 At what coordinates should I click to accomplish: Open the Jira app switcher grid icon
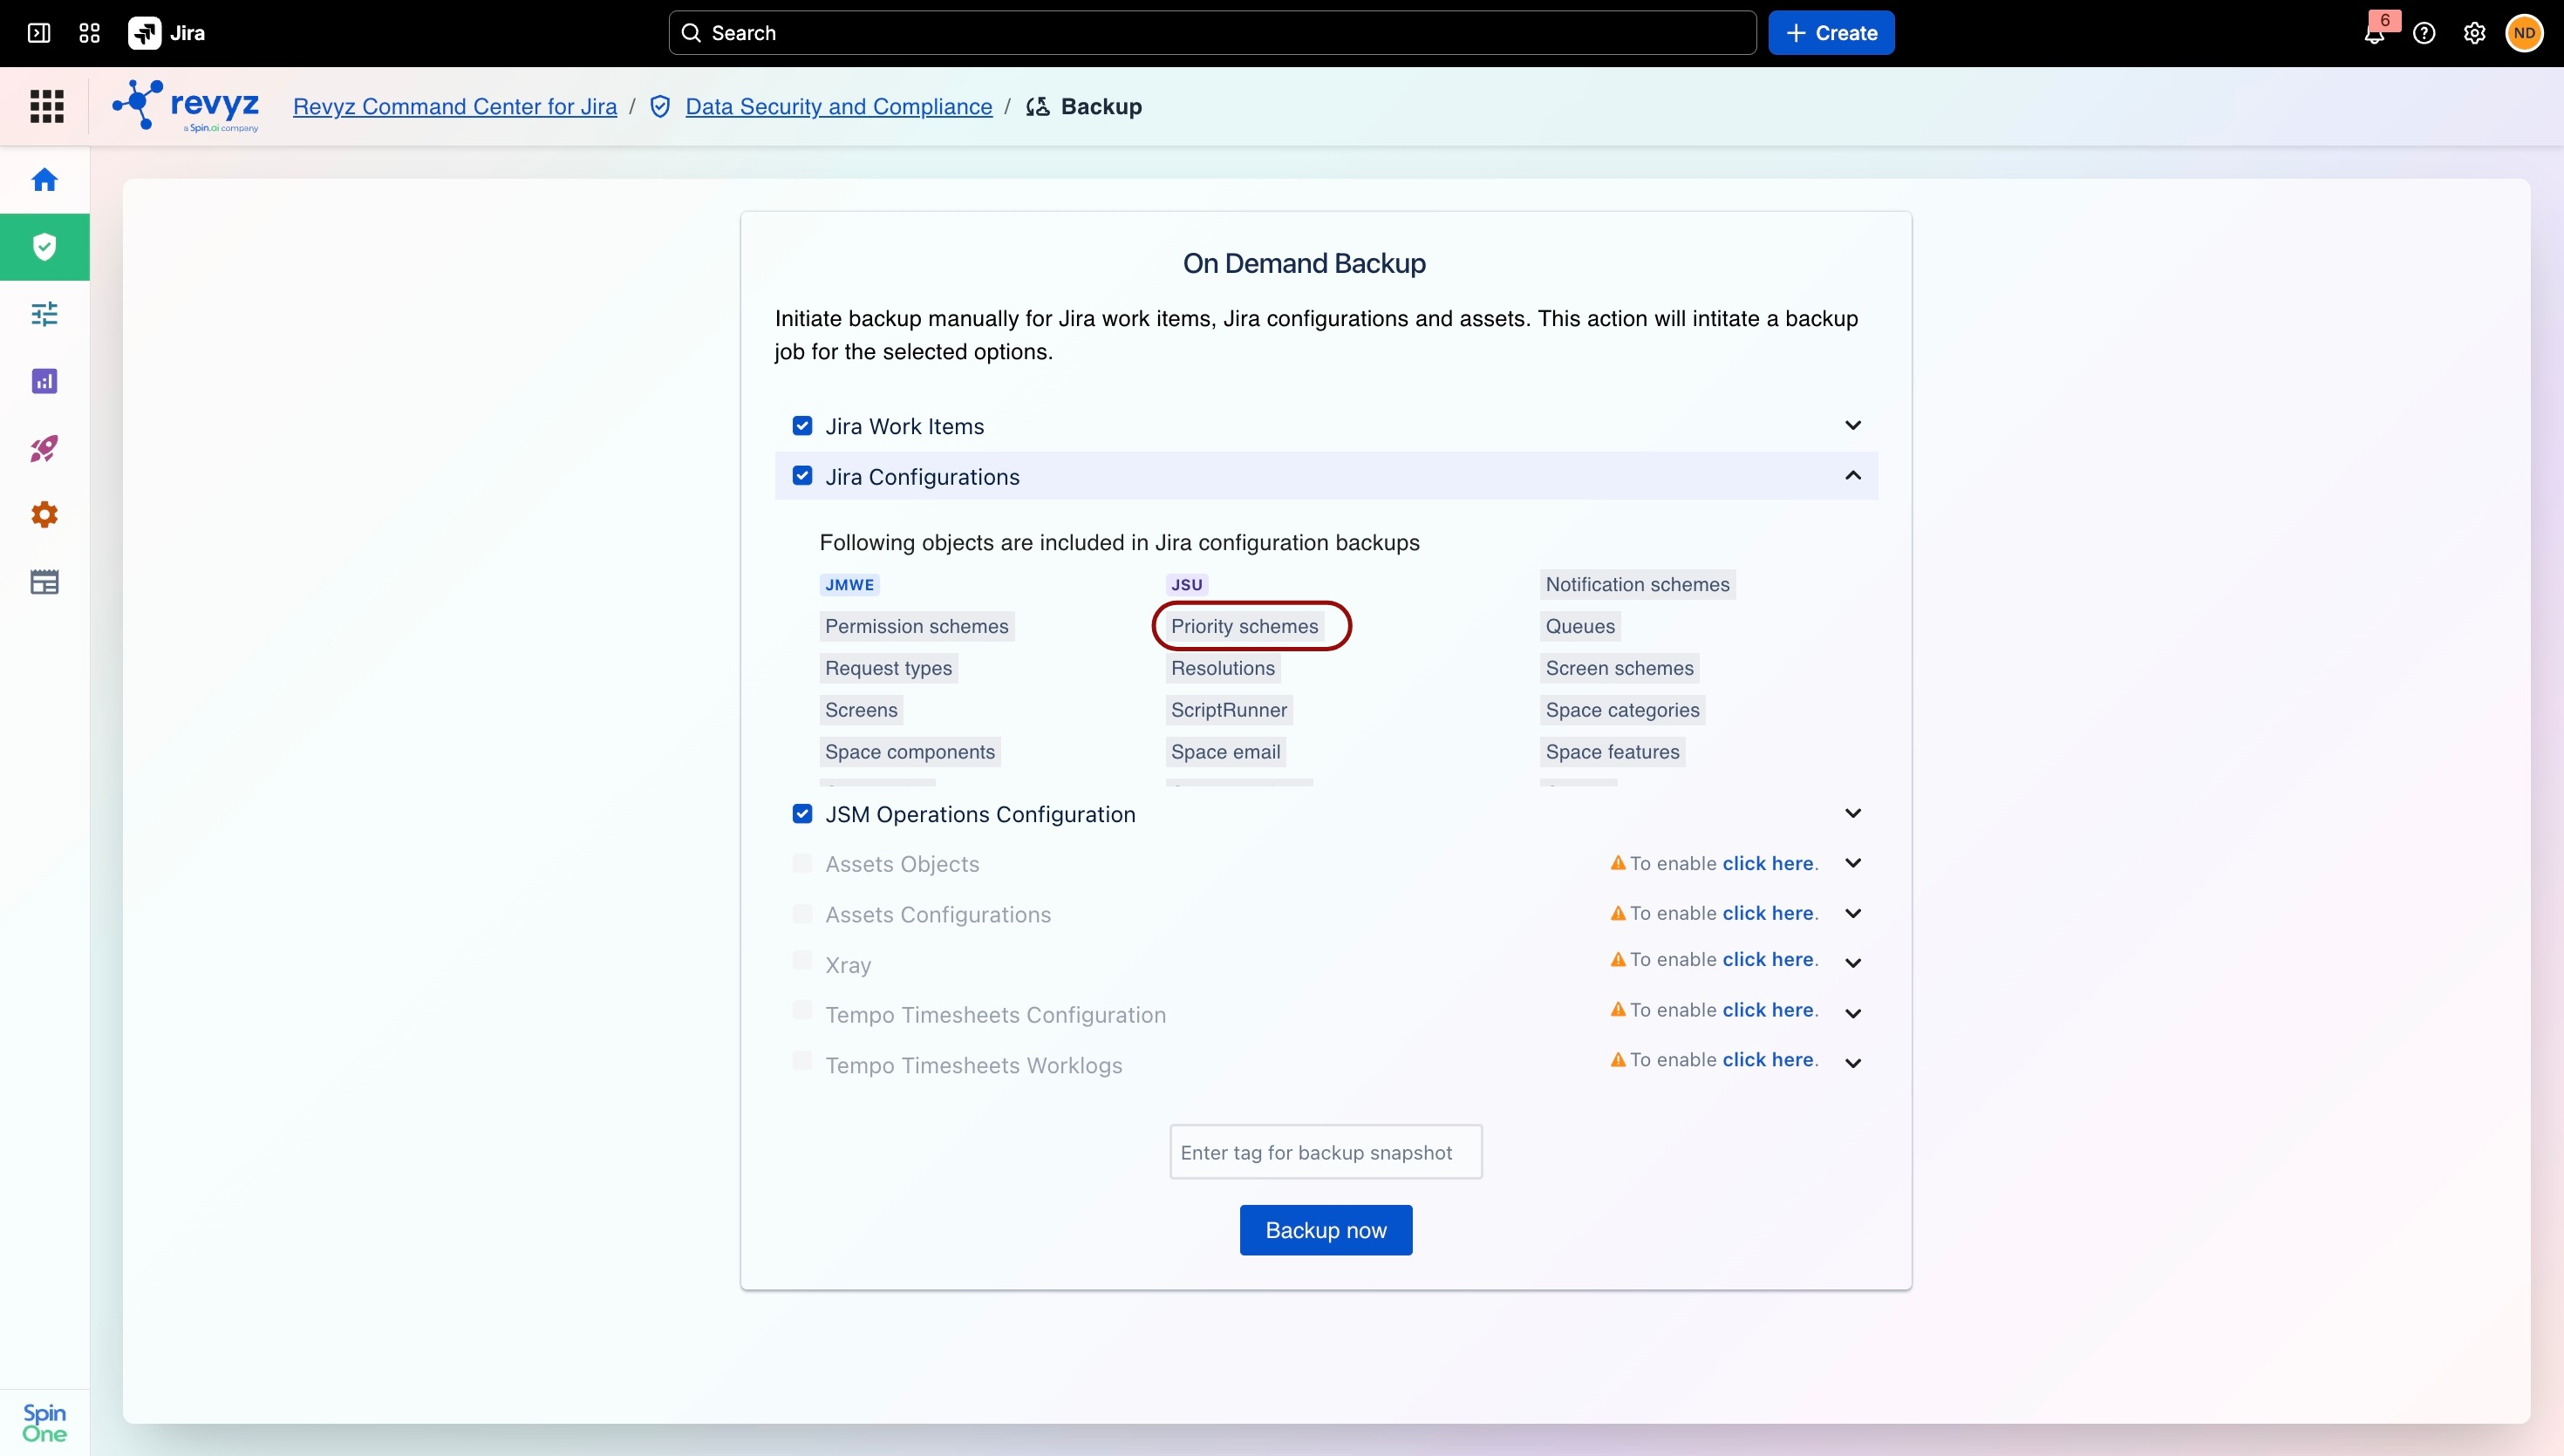coord(89,33)
